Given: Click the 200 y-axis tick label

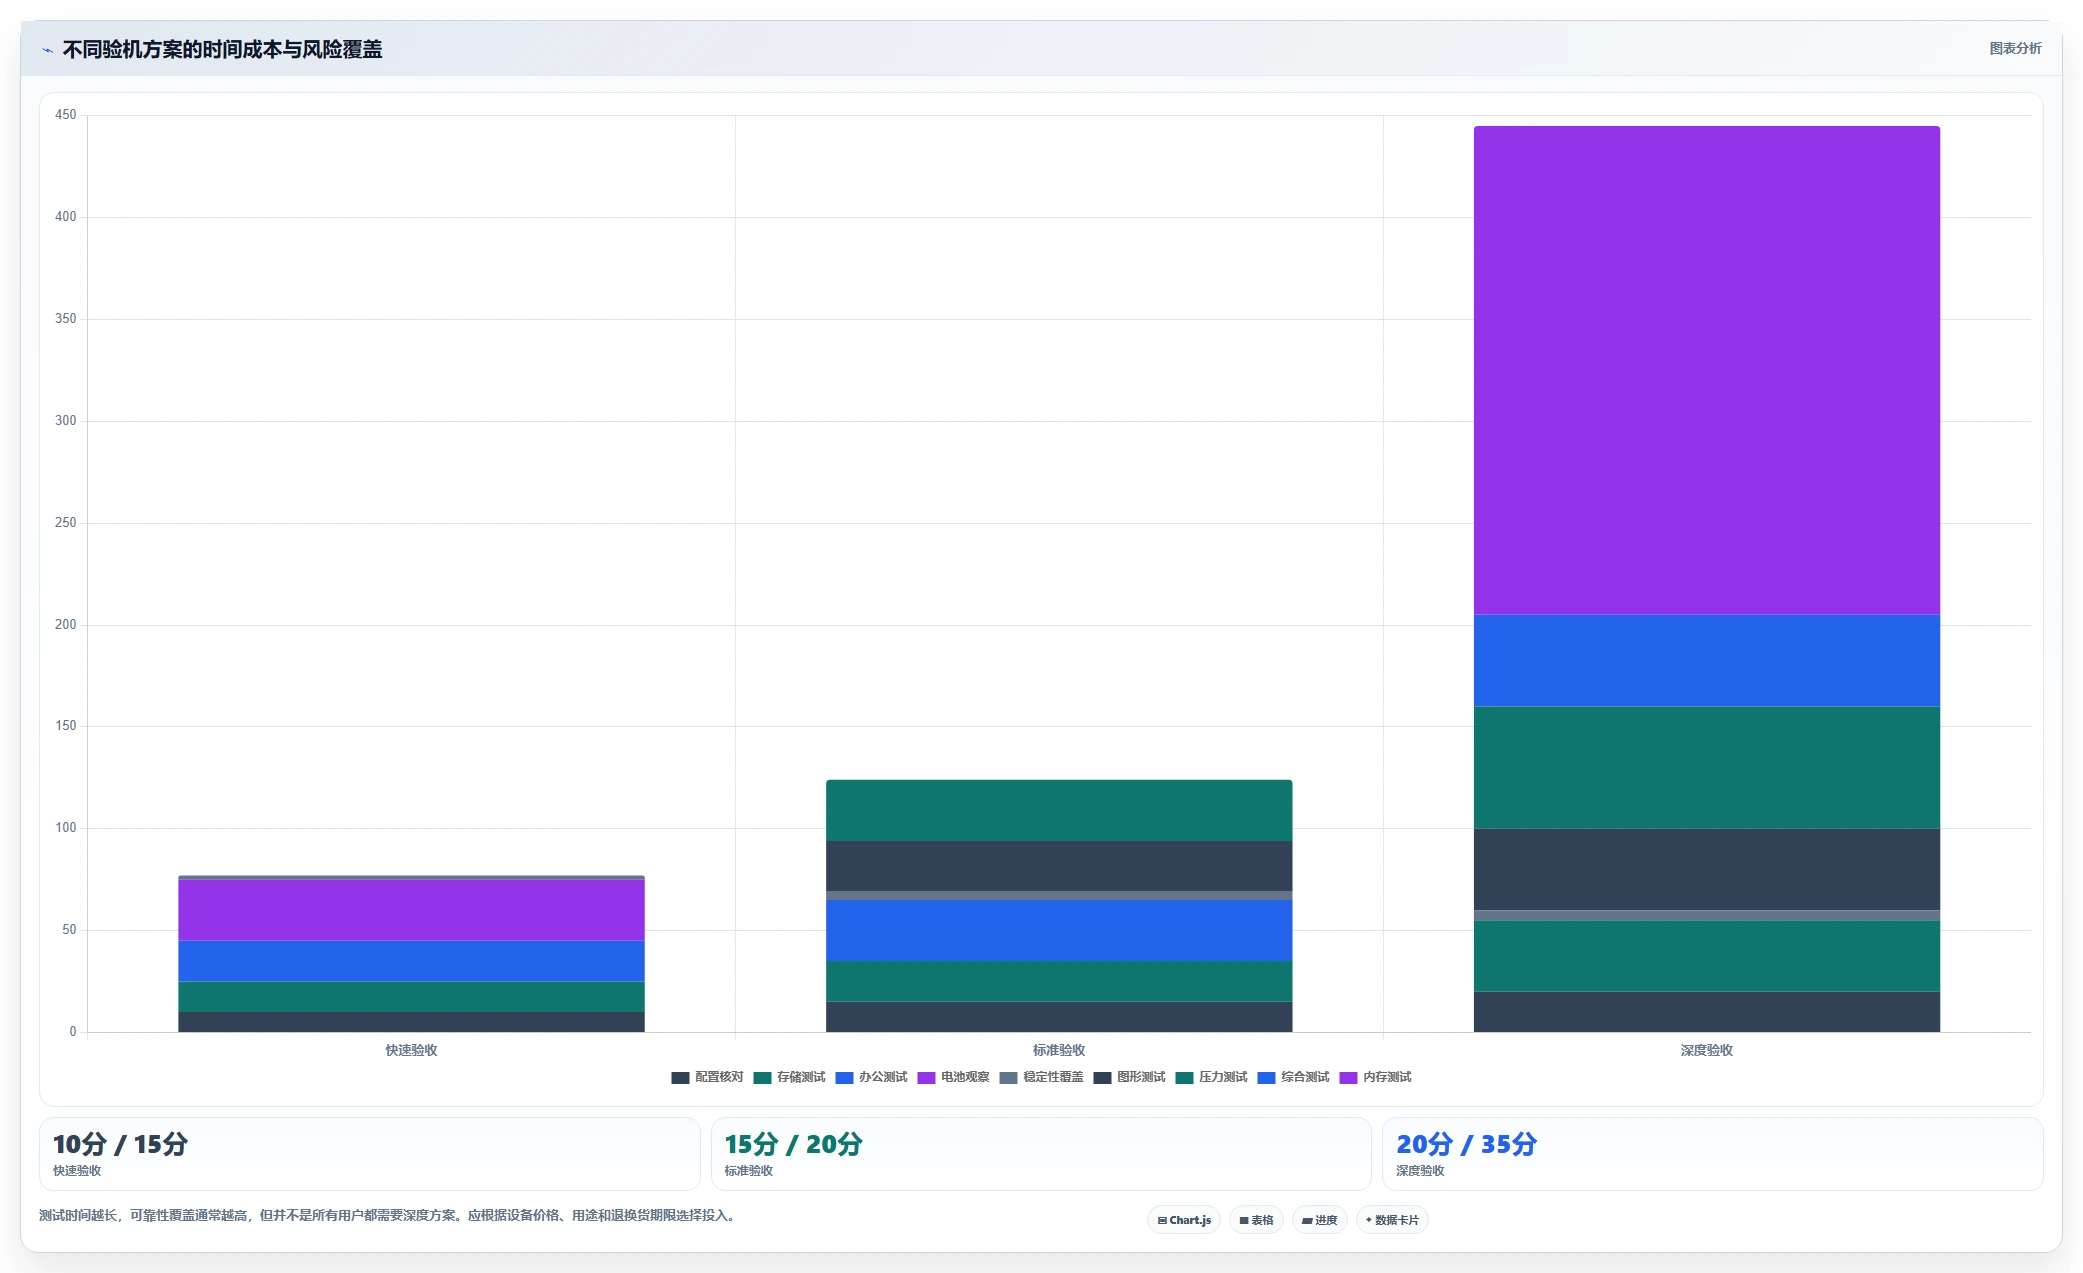Looking at the screenshot, I should tap(66, 625).
